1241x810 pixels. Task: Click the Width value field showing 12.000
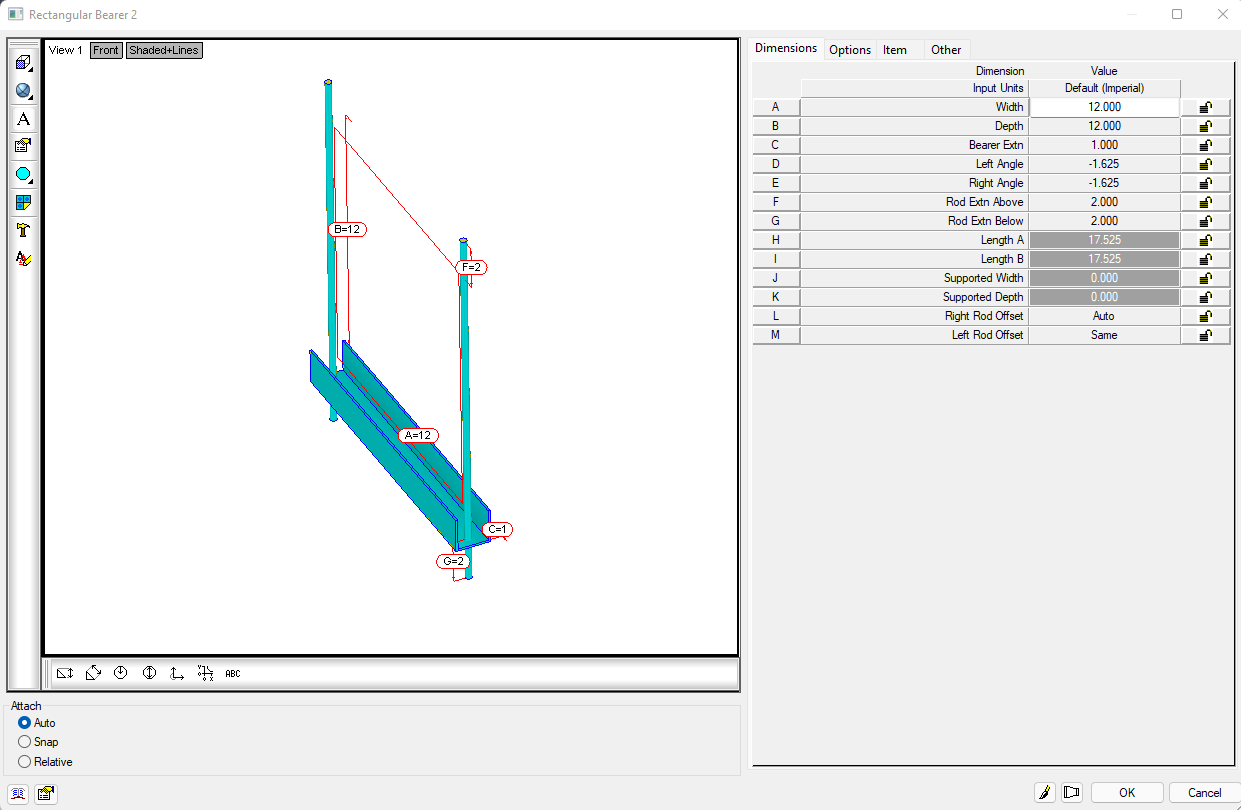point(1103,107)
